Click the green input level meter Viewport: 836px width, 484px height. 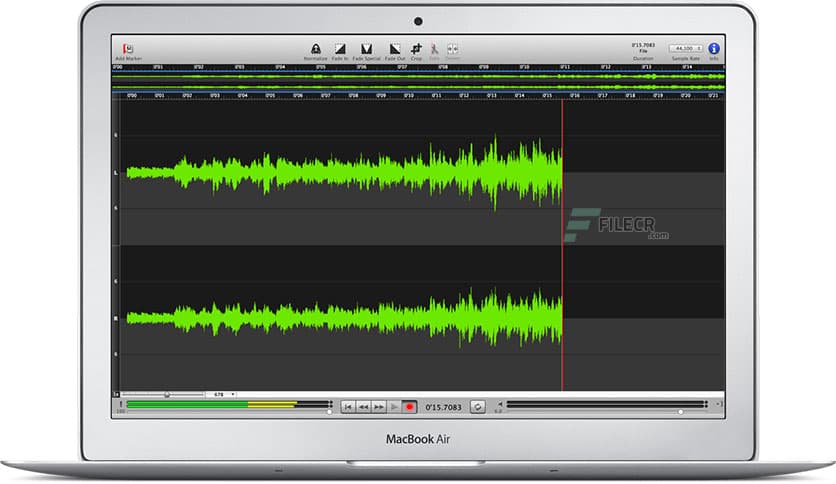[x=229, y=405]
